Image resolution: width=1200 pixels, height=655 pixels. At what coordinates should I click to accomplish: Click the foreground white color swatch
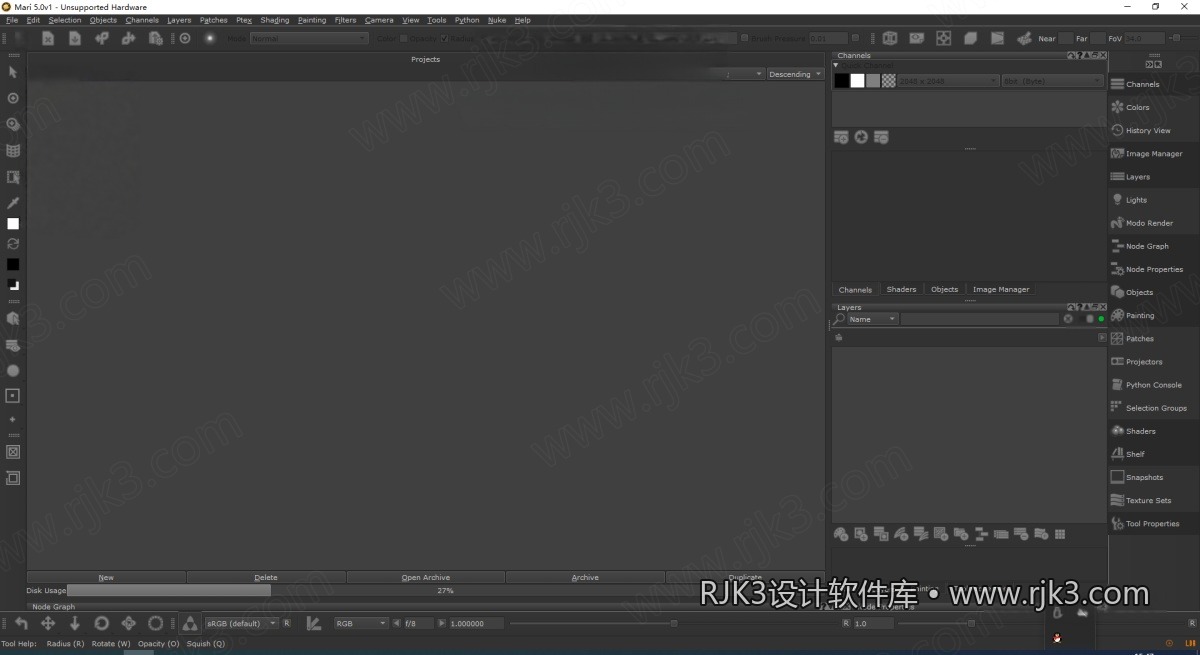[x=13, y=224]
